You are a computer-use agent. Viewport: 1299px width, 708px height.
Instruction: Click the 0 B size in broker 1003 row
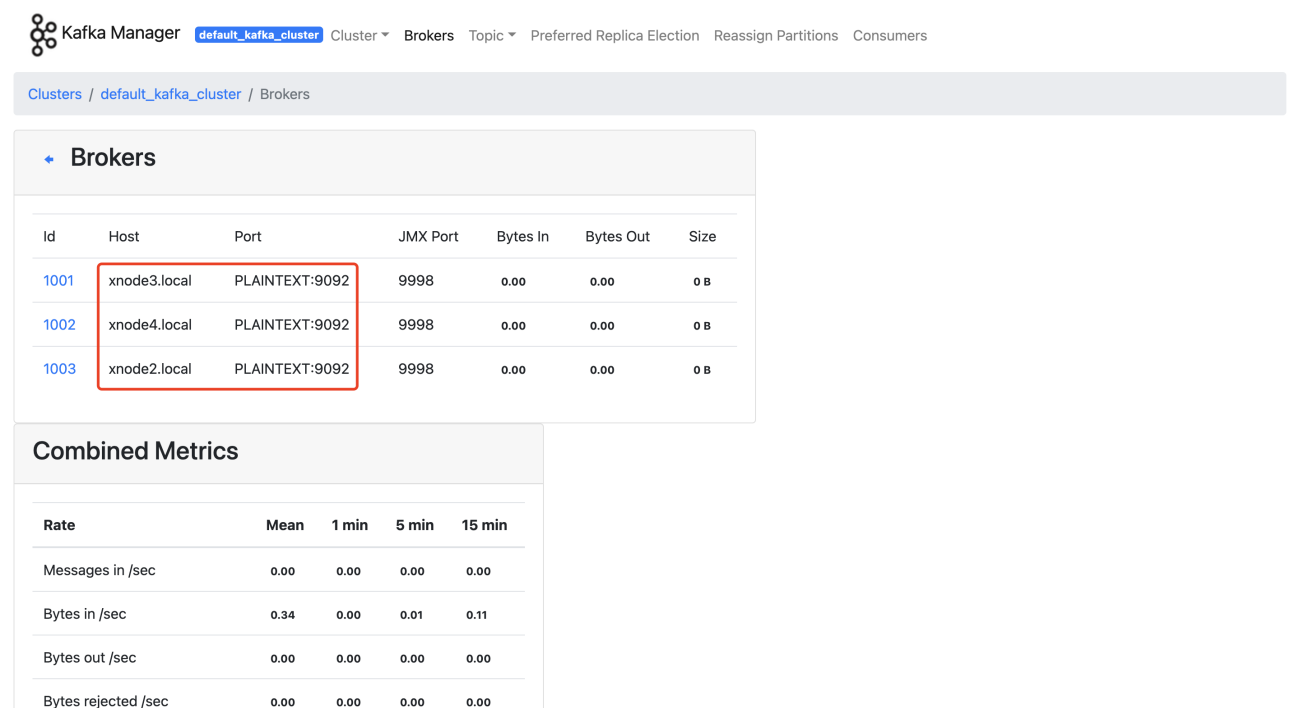[702, 370]
